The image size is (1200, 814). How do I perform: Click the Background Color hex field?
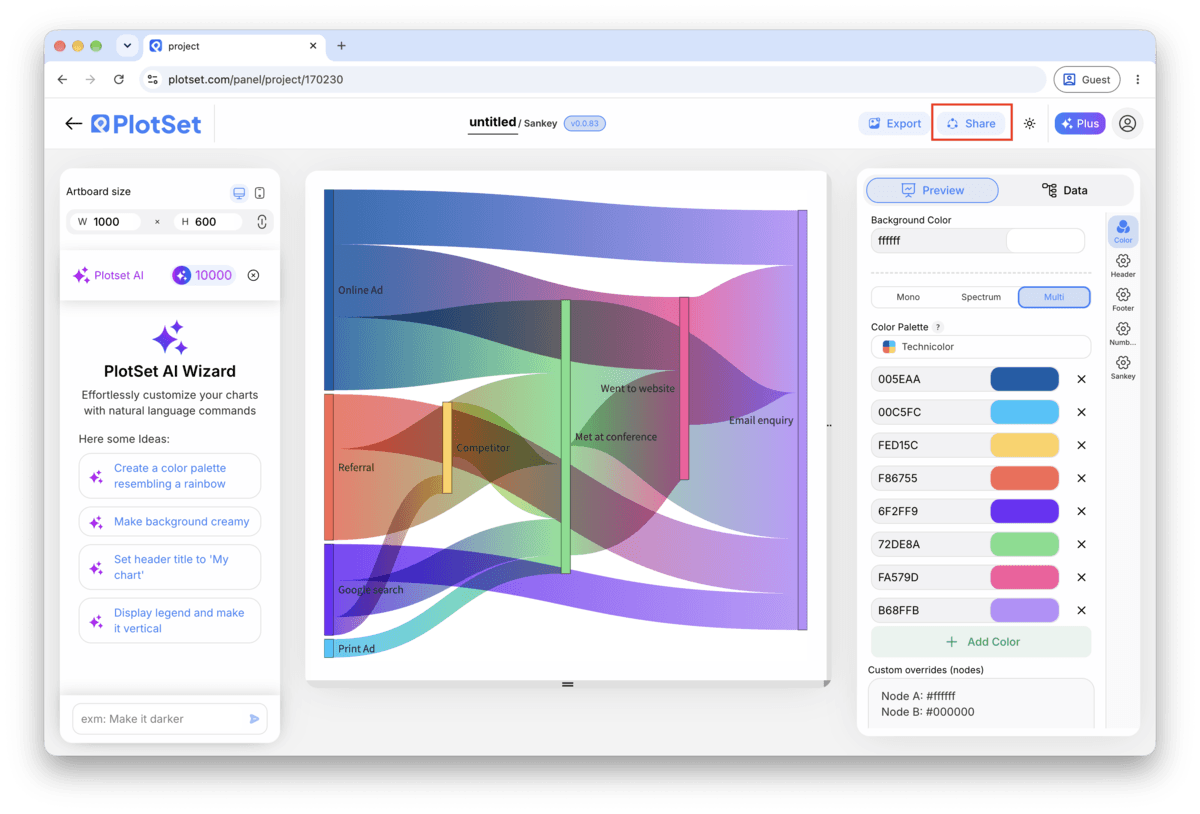(938, 241)
